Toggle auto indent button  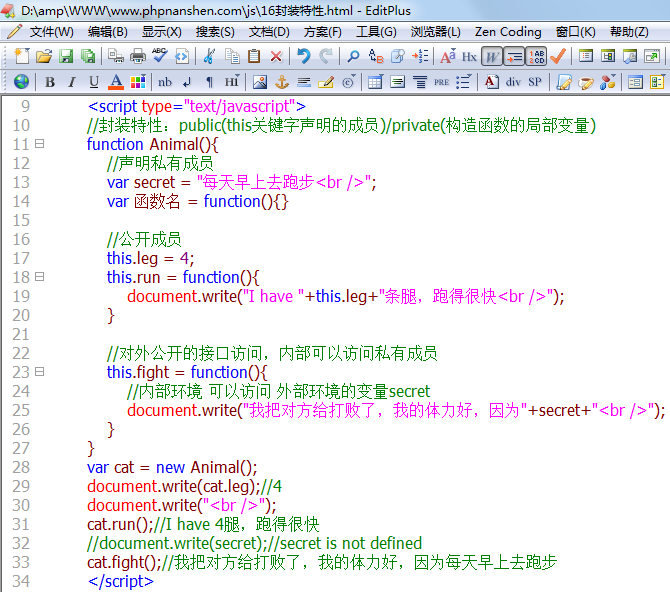click(514, 56)
